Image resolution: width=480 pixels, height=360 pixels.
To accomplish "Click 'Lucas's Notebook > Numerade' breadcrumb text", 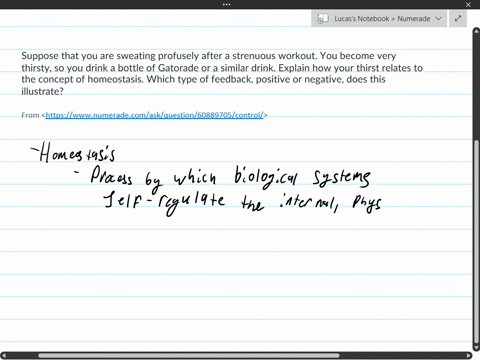I will 382,19.
